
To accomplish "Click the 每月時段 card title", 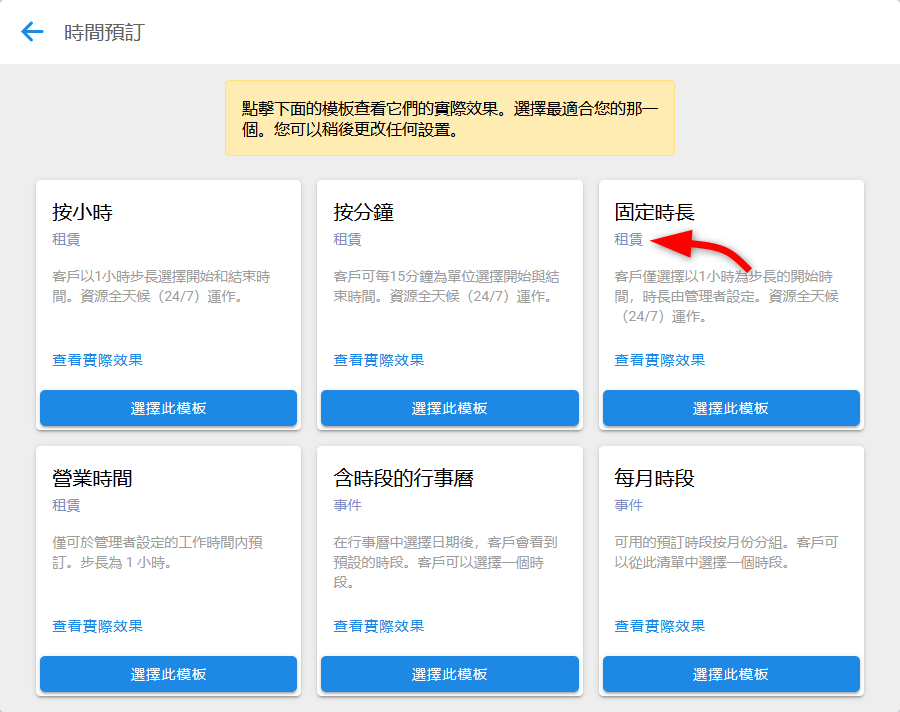I will tap(654, 478).
